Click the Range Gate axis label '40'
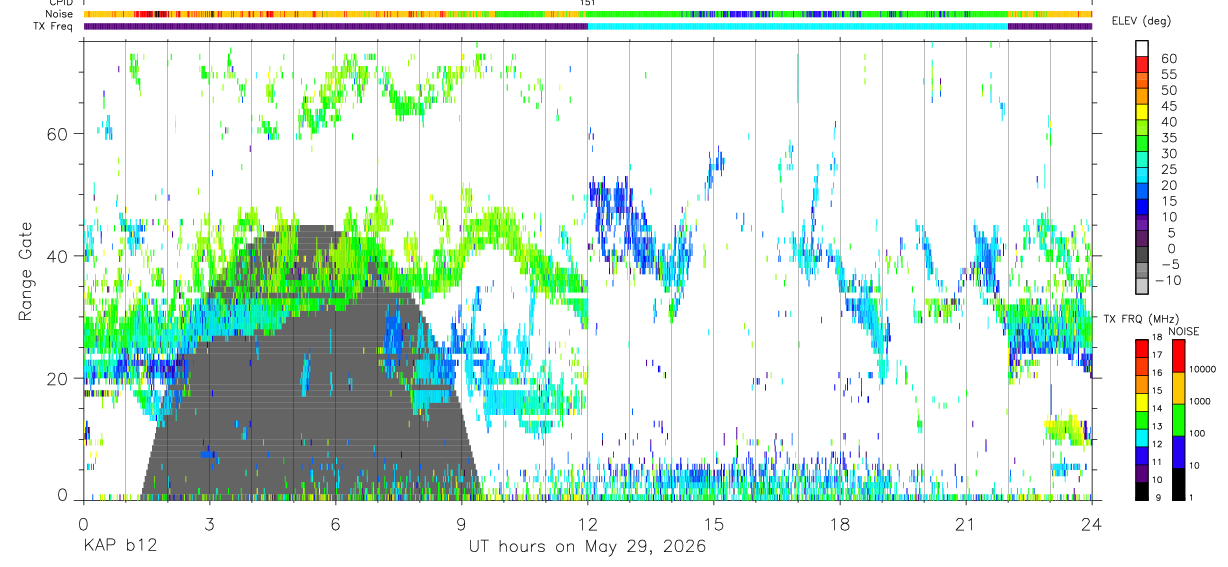Screen dimensions: 1228x567 [57, 256]
